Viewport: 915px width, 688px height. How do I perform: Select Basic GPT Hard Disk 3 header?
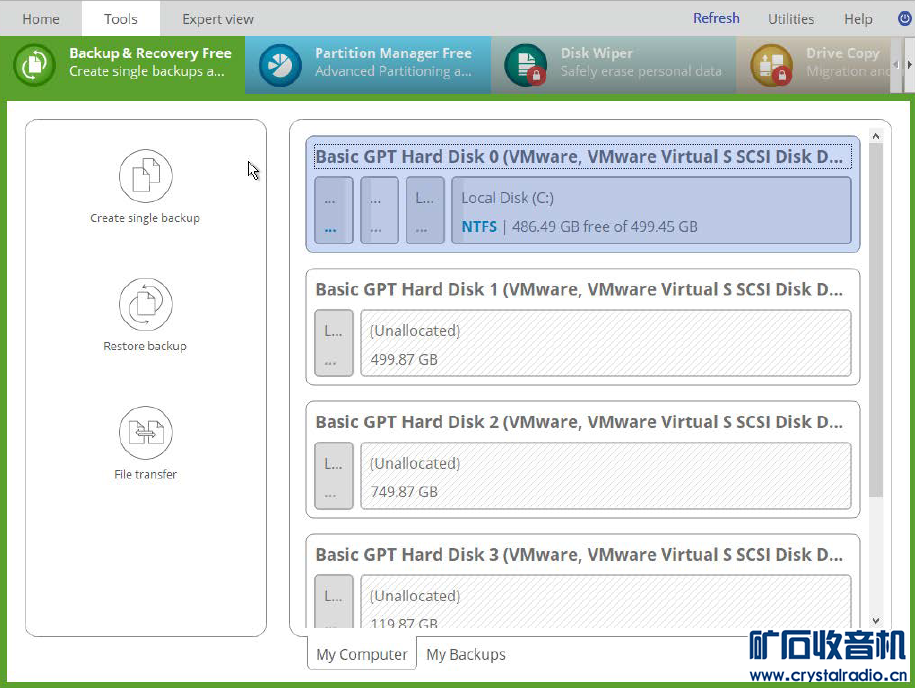(x=579, y=554)
